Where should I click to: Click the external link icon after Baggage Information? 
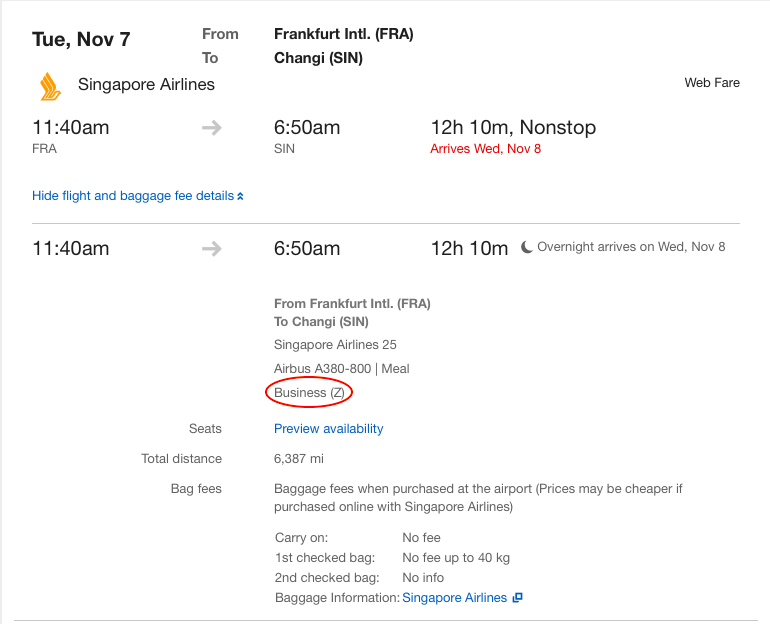[x=517, y=598]
